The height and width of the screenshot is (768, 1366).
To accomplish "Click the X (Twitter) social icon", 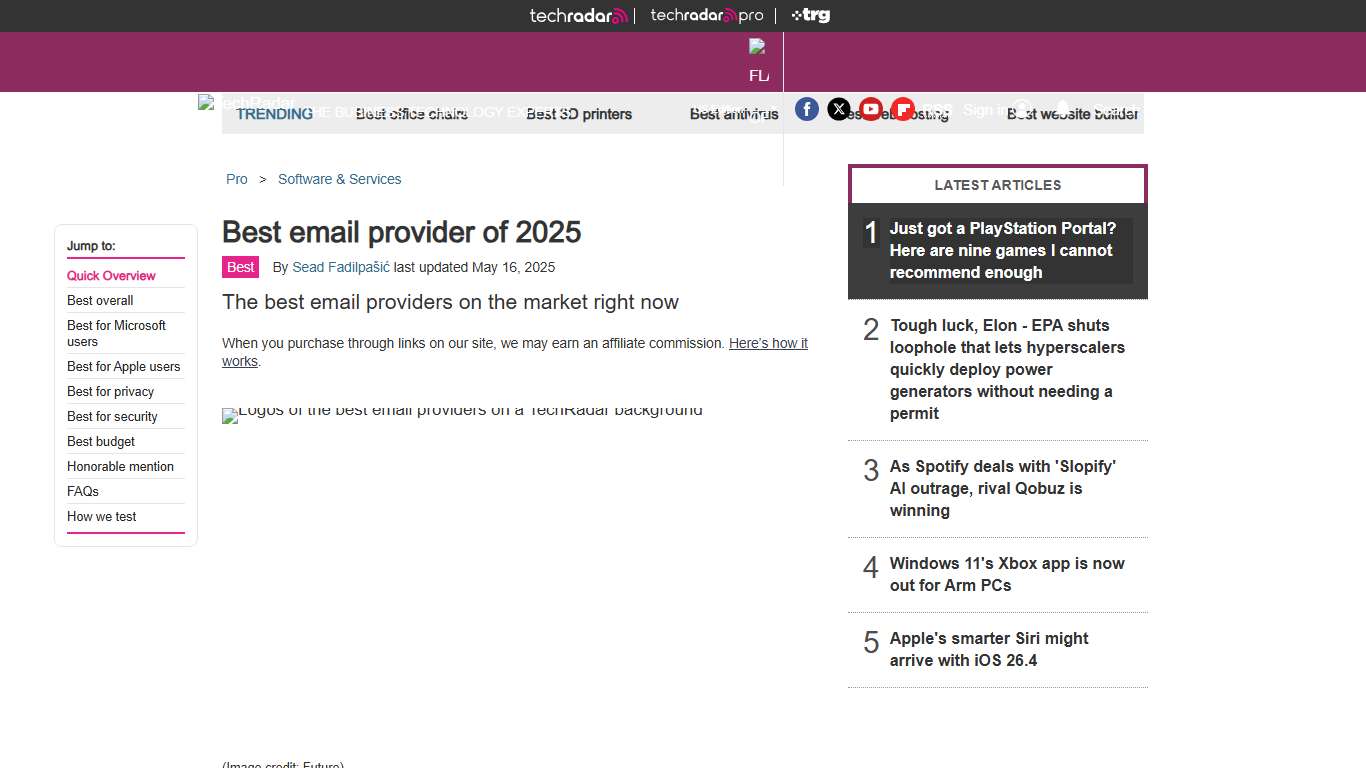I will tap(839, 109).
